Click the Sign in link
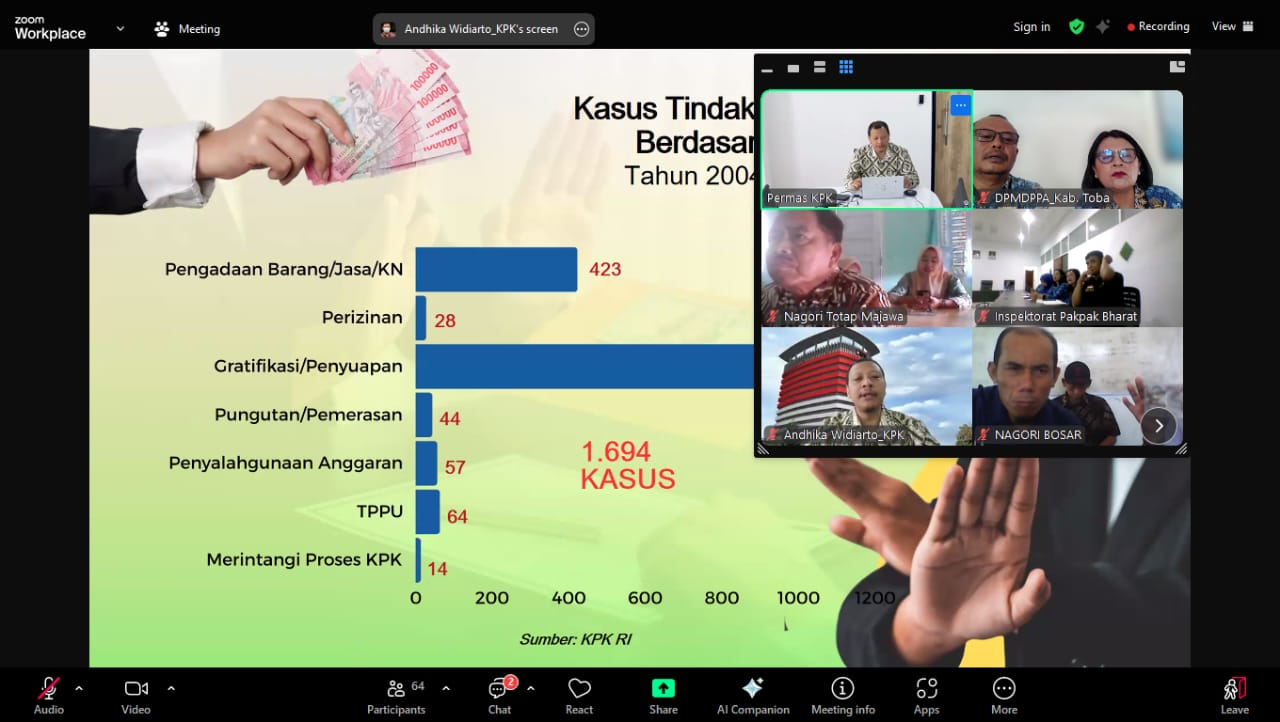This screenshot has height=722, width=1280. click(1031, 27)
